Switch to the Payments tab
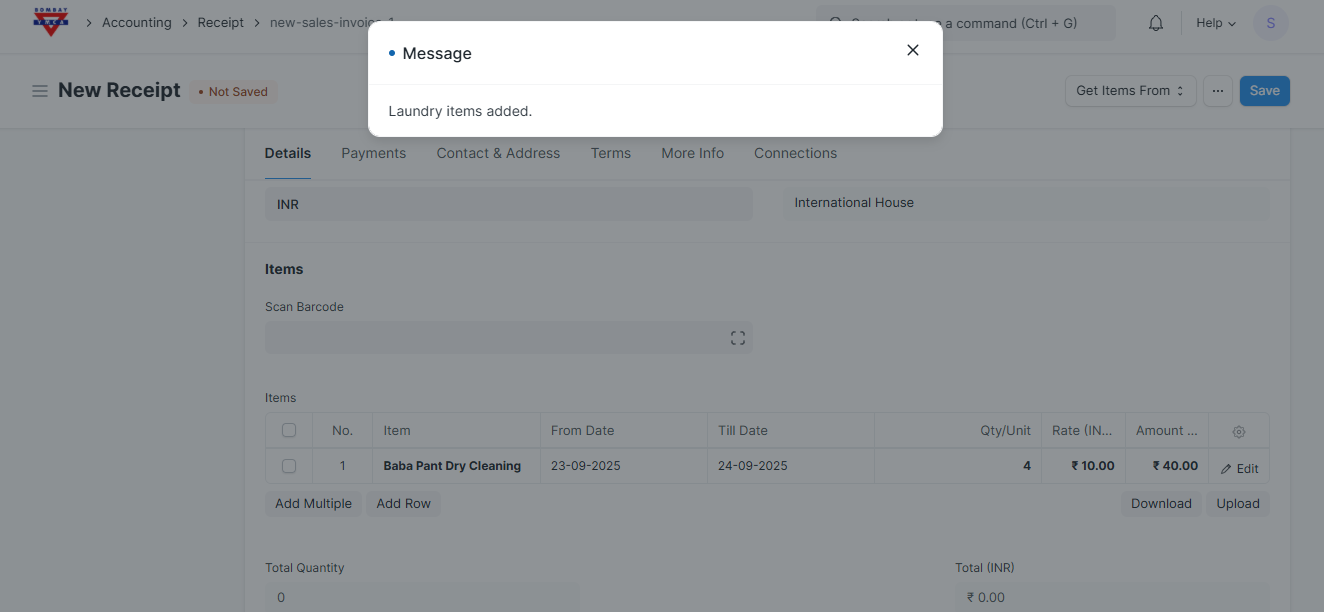Image resolution: width=1324 pixels, height=612 pixels. [x=373, y=153]
